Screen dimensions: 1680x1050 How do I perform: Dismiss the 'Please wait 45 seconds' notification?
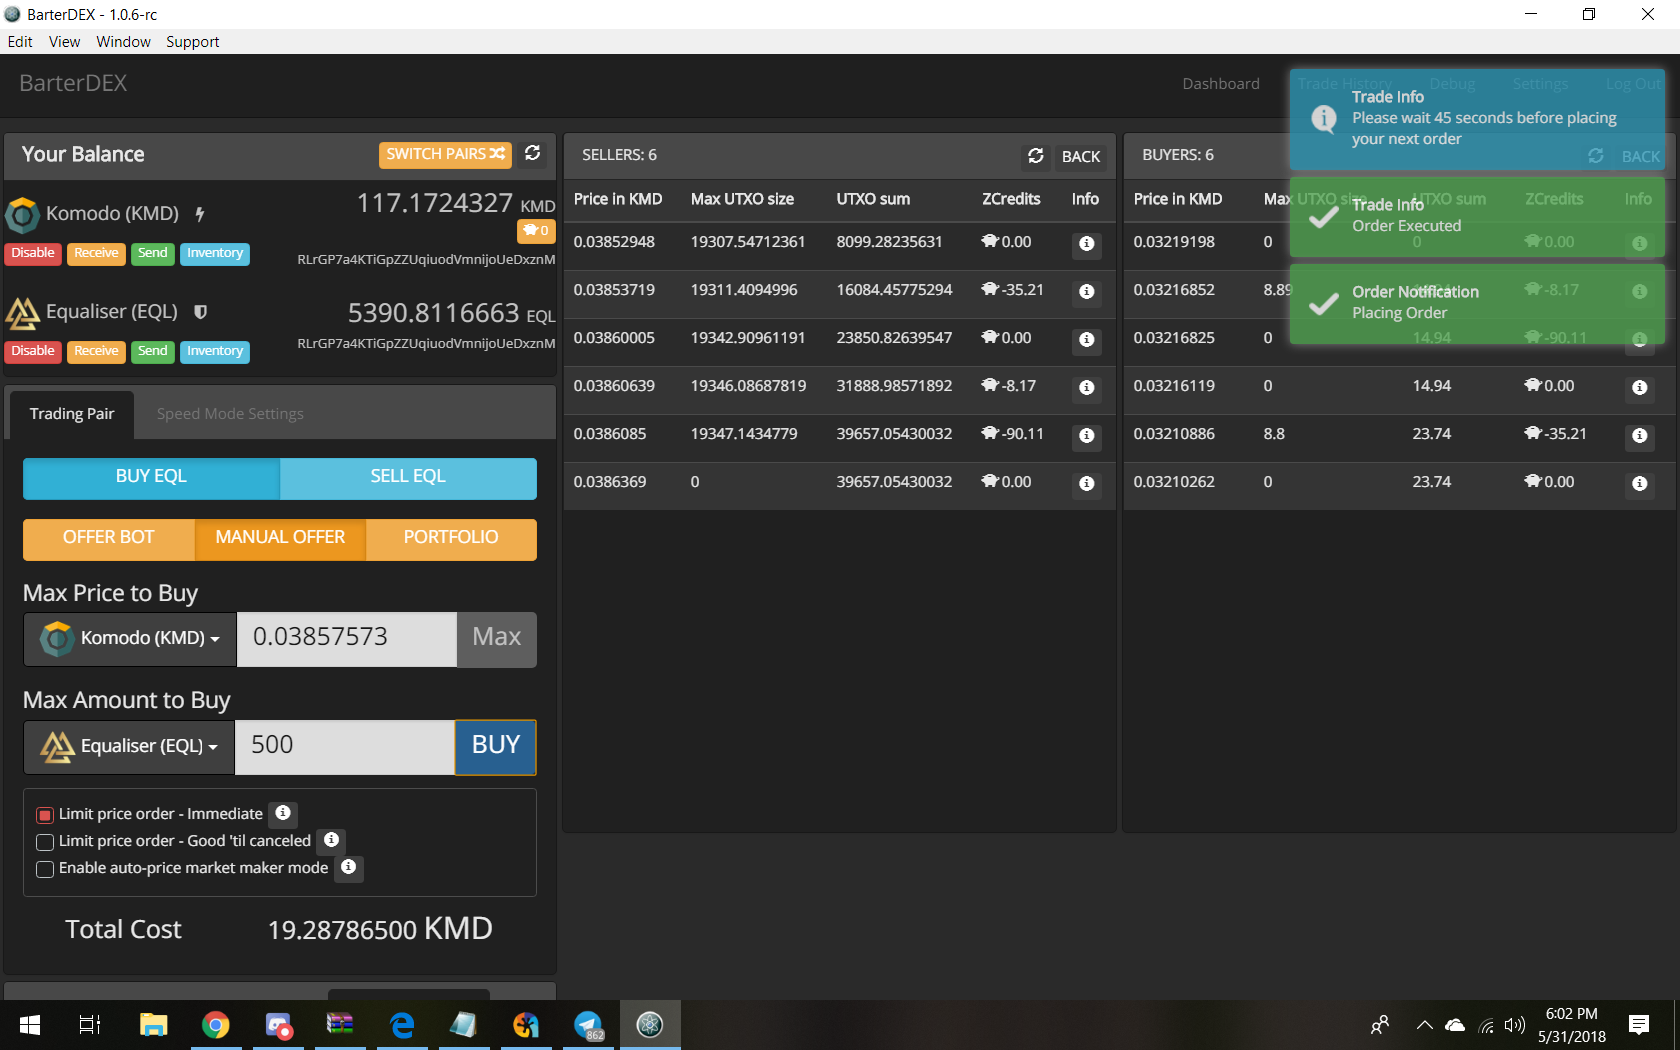1477,119
